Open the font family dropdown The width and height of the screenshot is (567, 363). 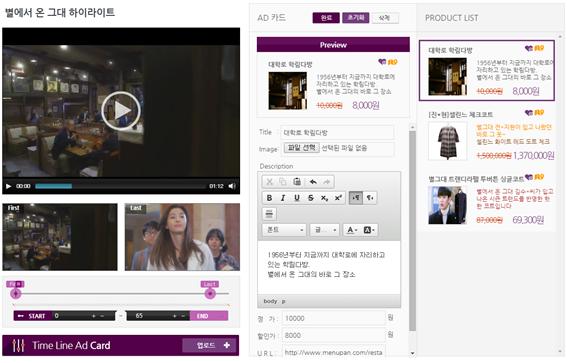(x=284, y=230)
